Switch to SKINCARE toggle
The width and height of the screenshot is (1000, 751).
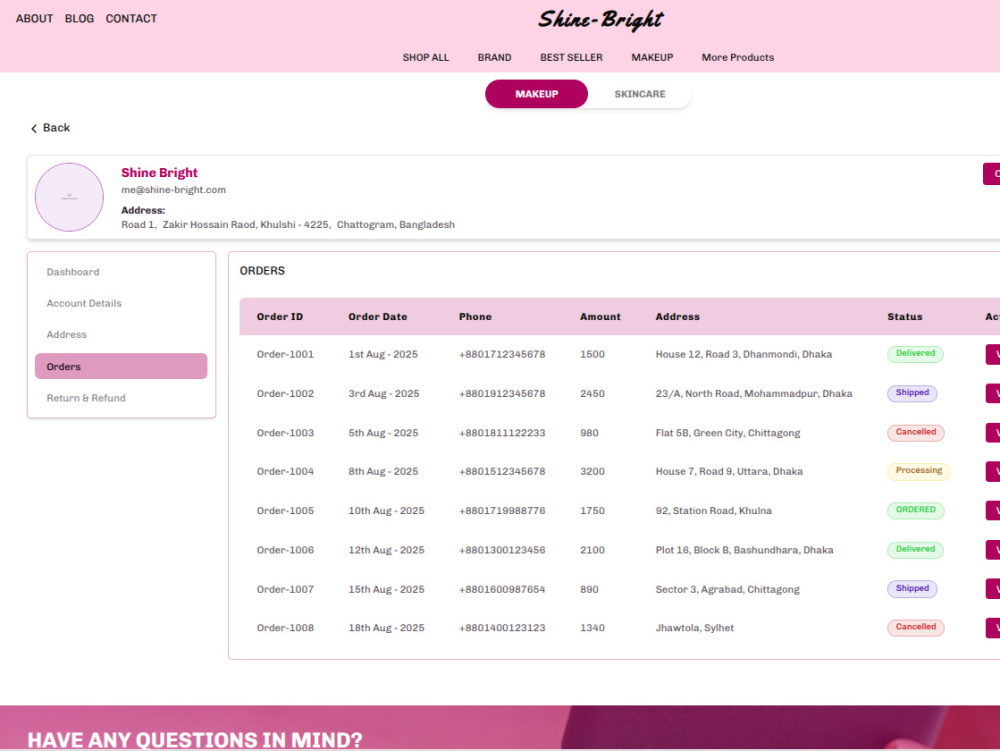pyautogui.click(x=640, y=94)
